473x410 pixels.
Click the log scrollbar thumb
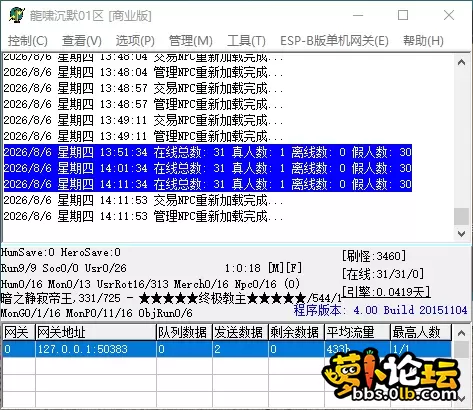[461, 217]
